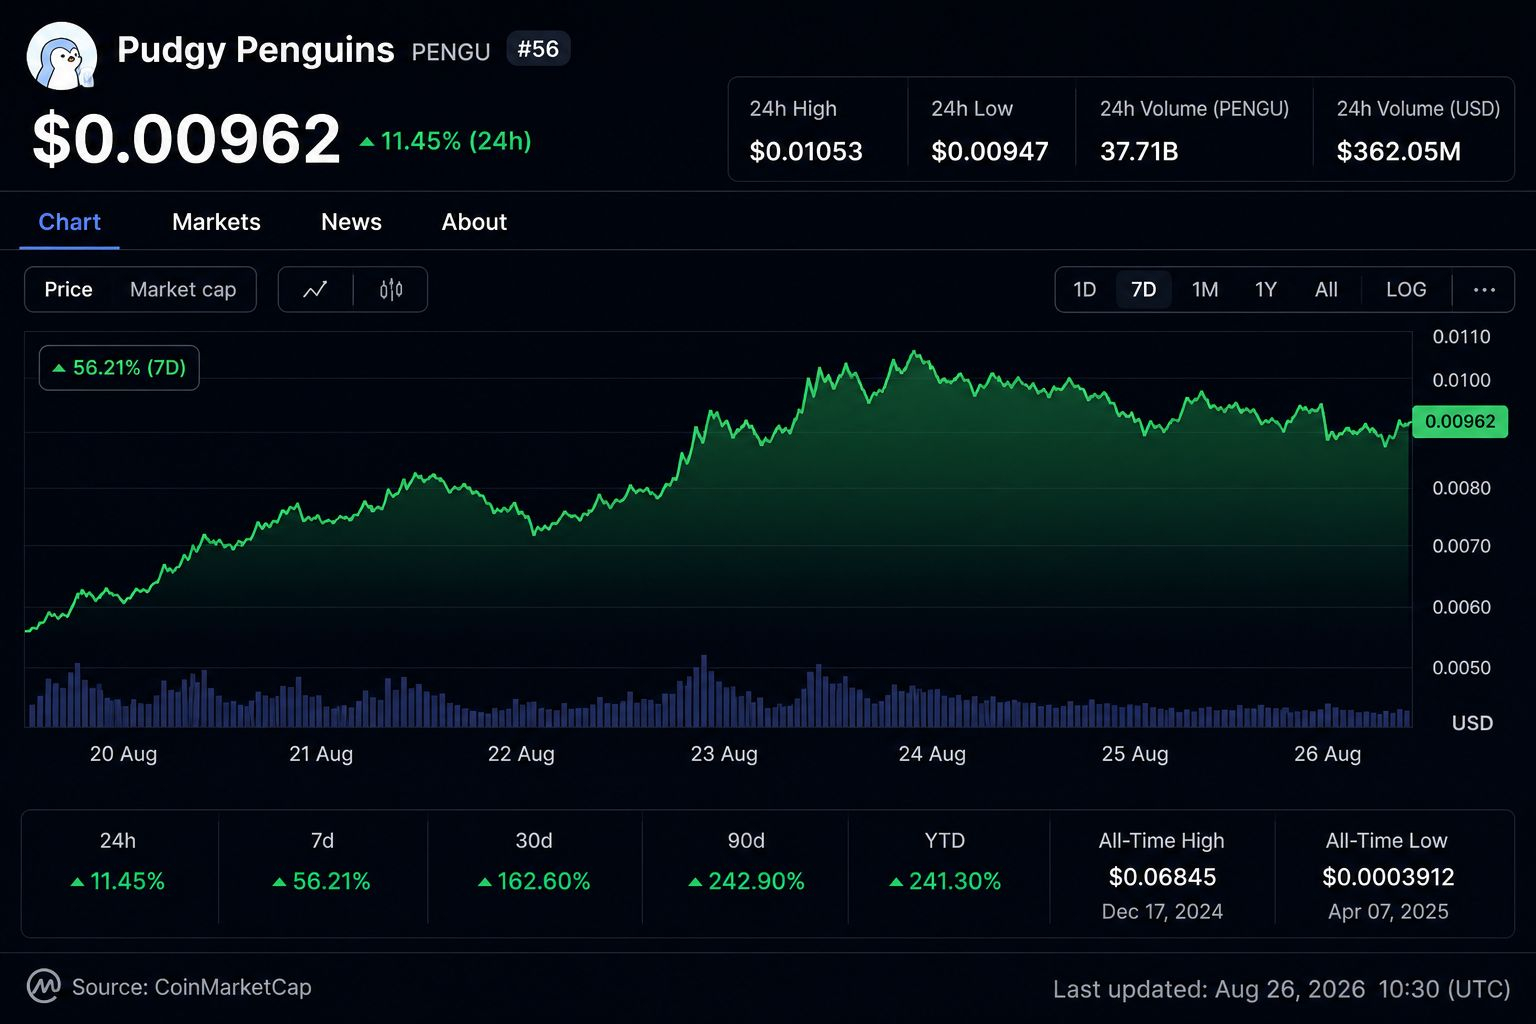Click the 24h High value $0.01053
The image size is (1536, 1024).
tap(806, 152)
